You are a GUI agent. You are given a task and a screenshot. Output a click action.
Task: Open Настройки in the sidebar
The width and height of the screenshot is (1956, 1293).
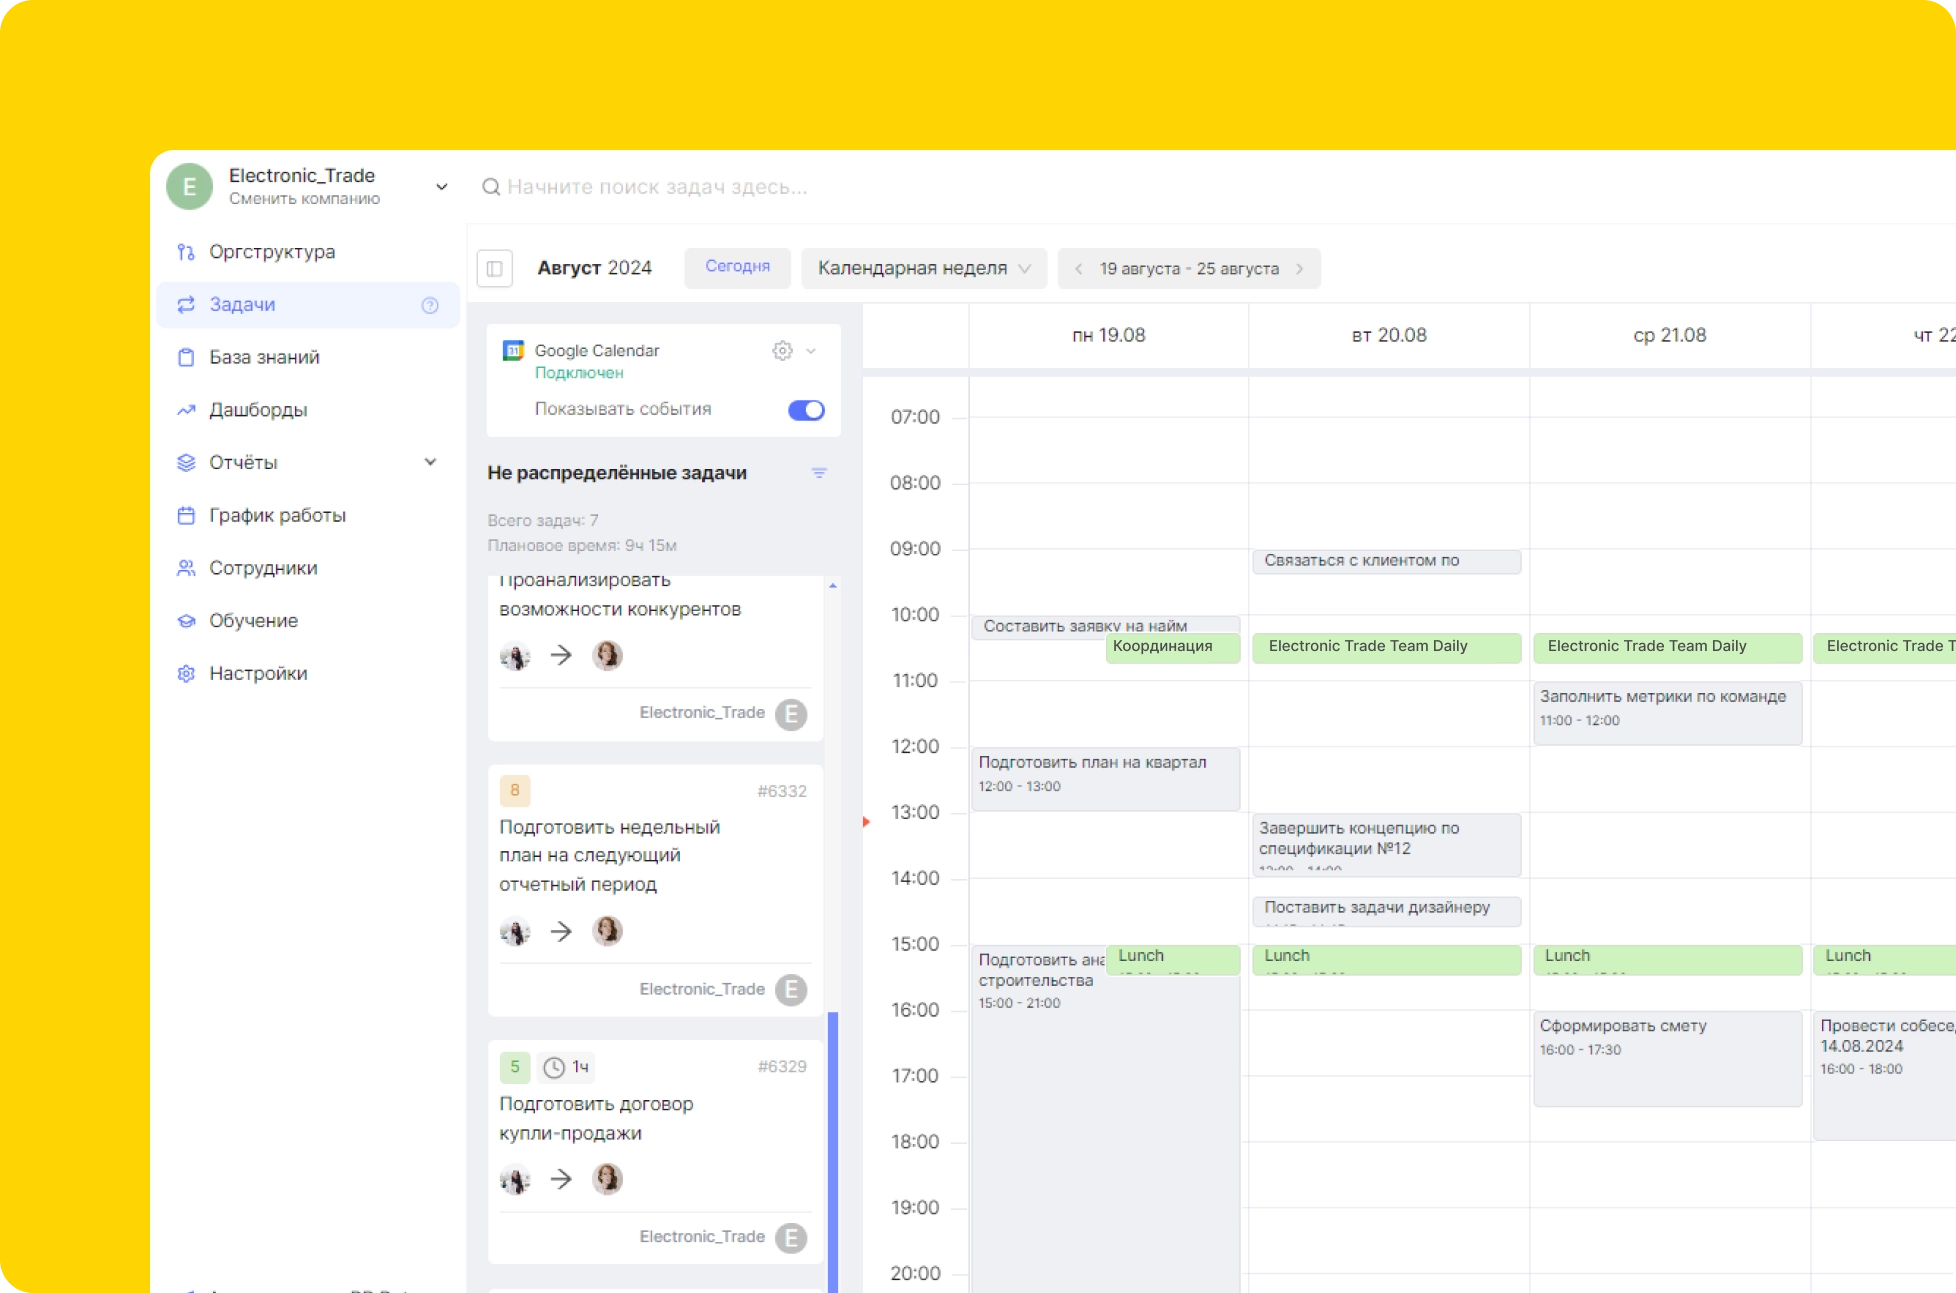click(x=307, y=673)
